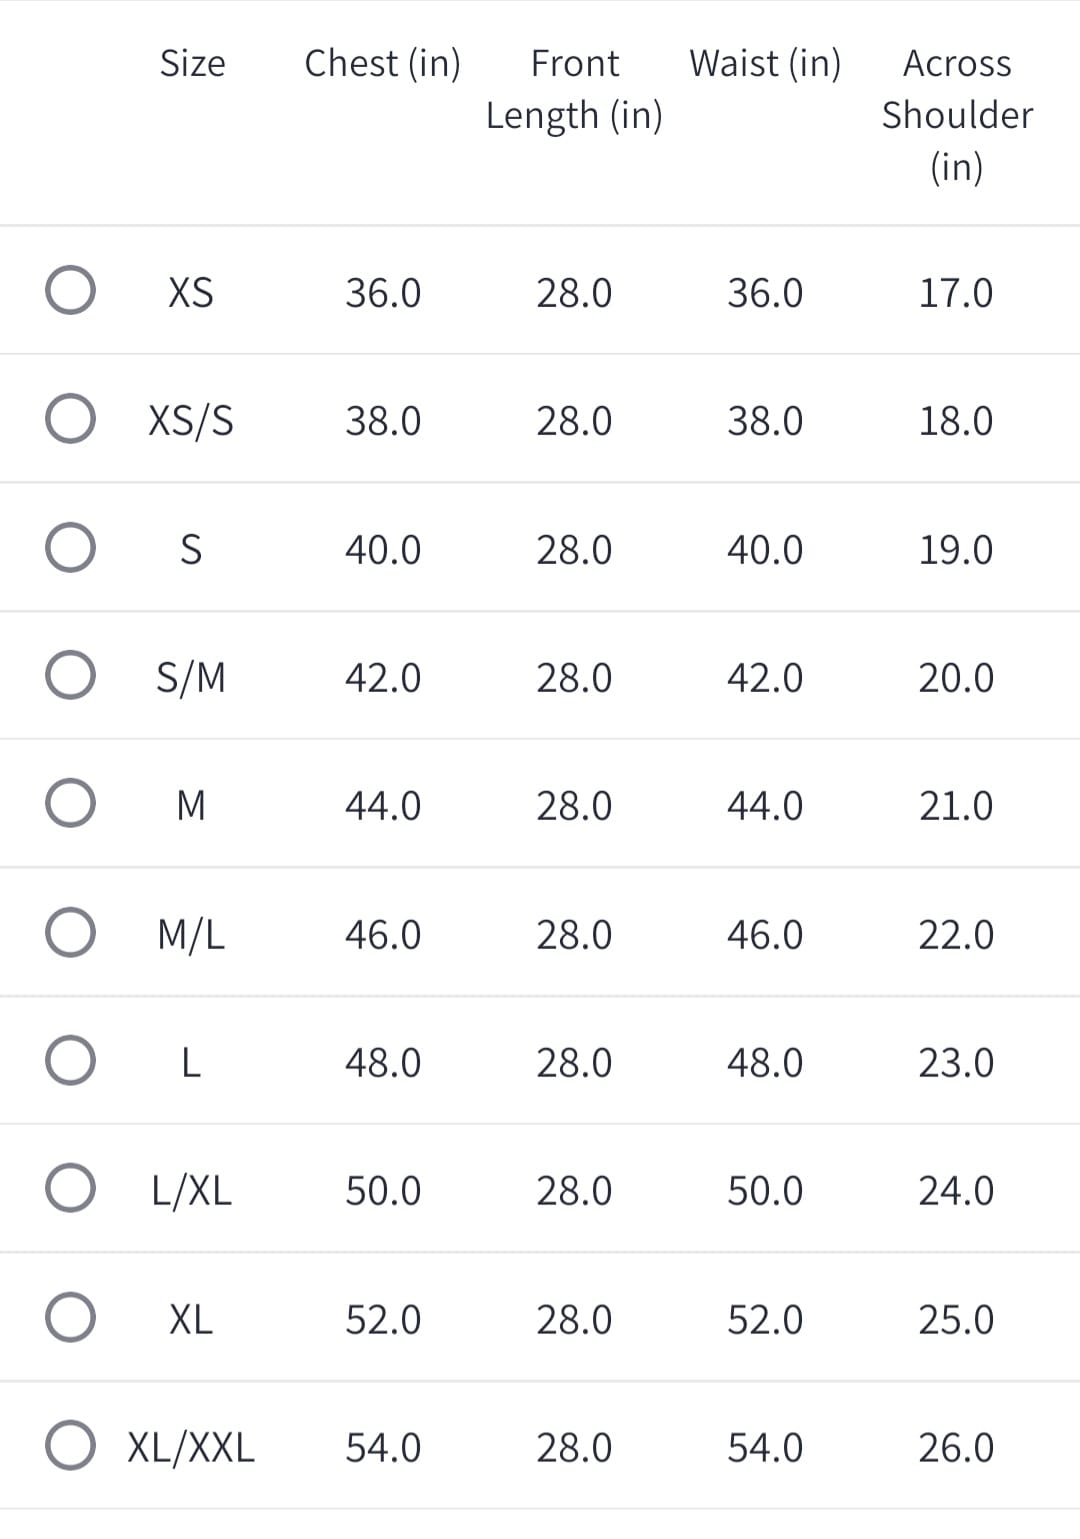
Task: Click the Front Length (in) header
Action: click(574, 89)
